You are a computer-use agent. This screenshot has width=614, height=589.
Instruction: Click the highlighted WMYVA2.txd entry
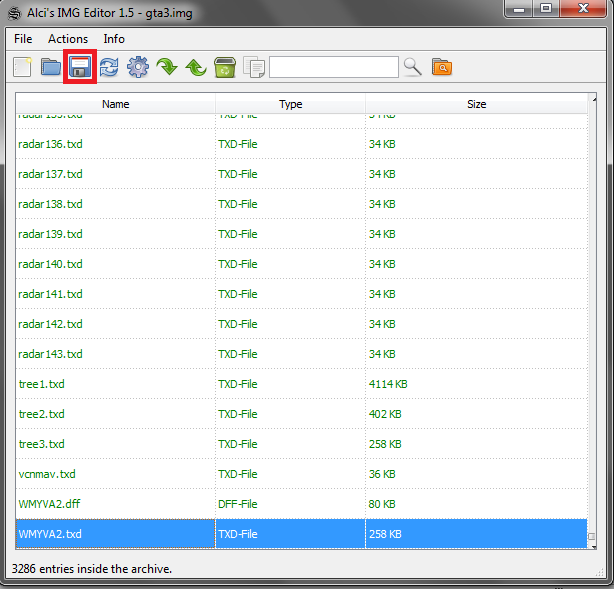[x=302, y=534]
